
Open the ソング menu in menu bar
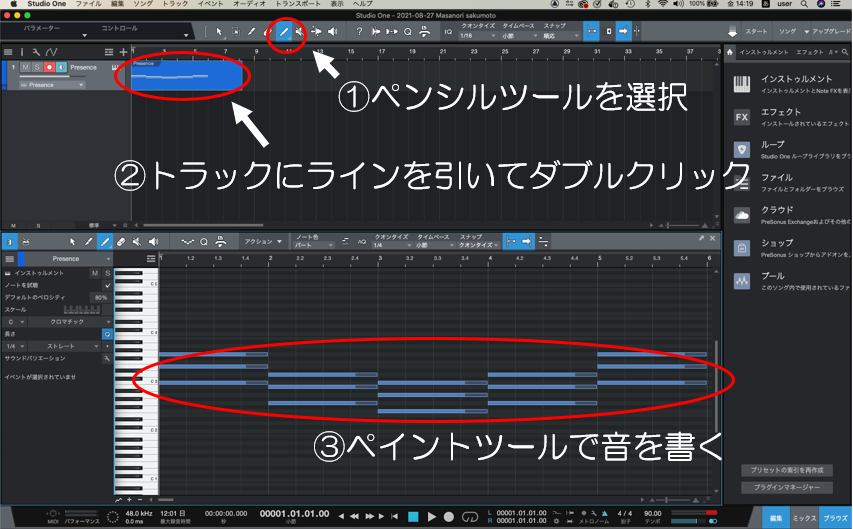pos(143,4)
